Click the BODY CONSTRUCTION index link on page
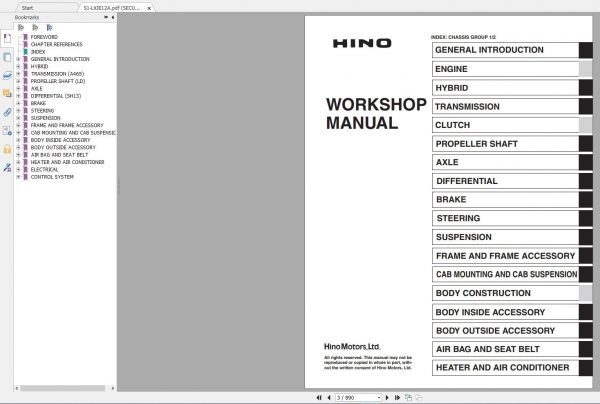 512,293
